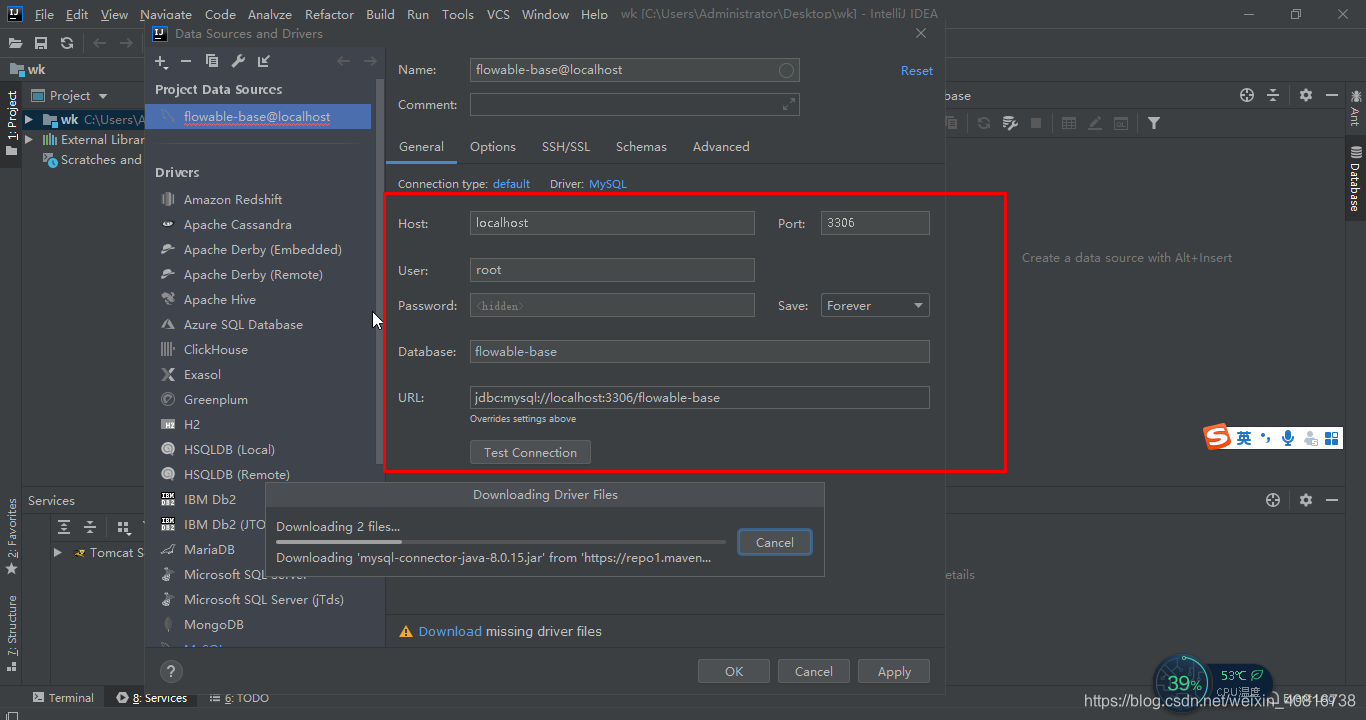
Task: Click the Port field showing 3306
Action: coord(875,223)
